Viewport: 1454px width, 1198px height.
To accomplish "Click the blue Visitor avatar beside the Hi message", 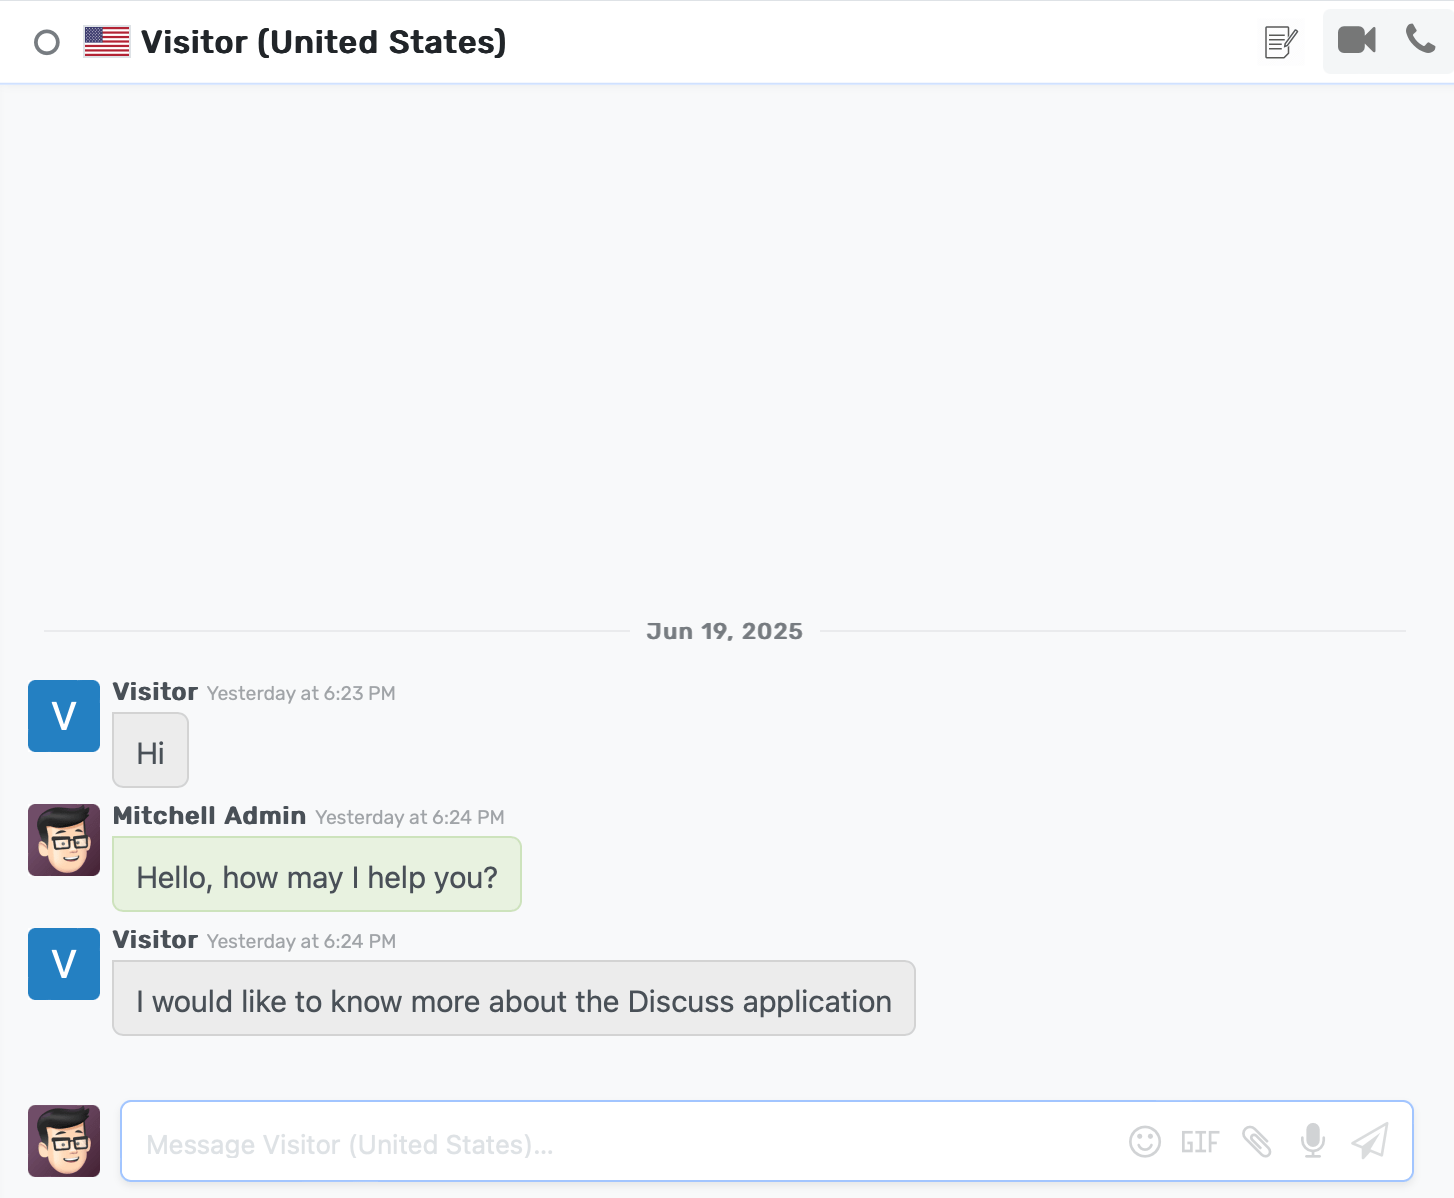I will 63,716.
